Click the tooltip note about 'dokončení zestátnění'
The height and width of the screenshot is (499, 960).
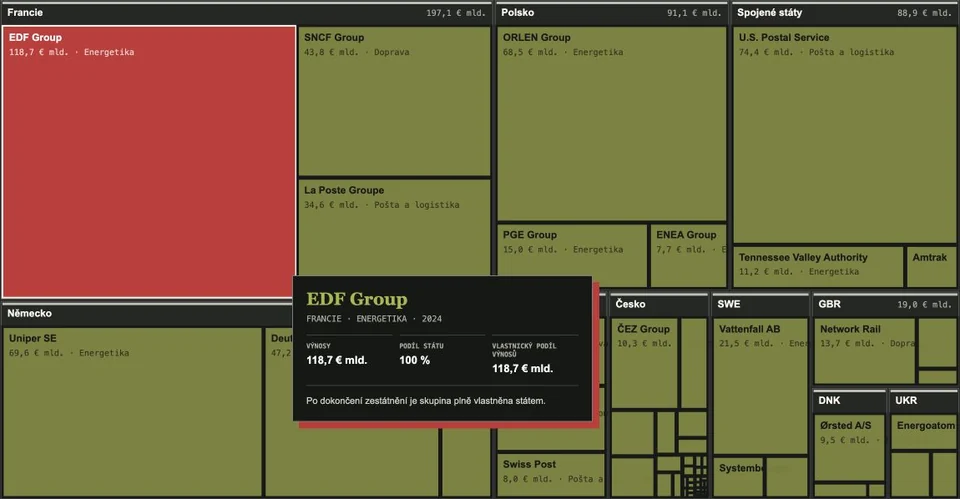point(426,400)
